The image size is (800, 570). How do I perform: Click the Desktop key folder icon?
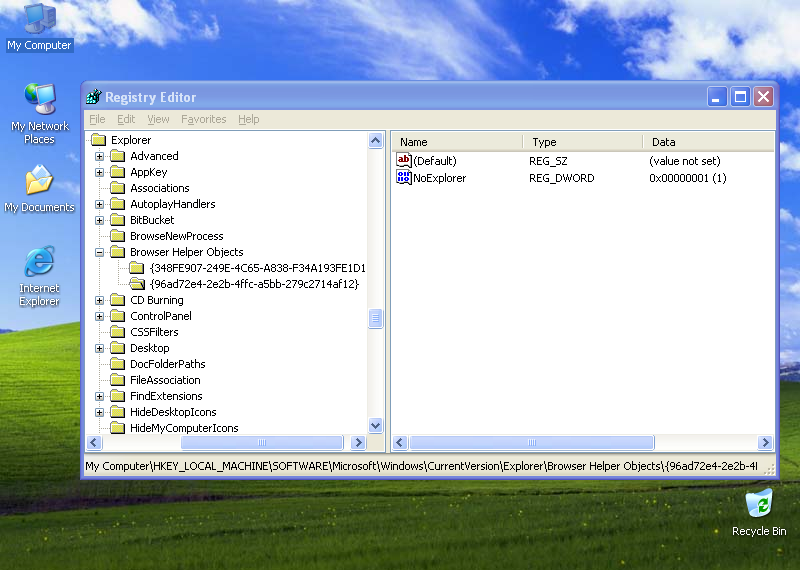tap(118, 348)
